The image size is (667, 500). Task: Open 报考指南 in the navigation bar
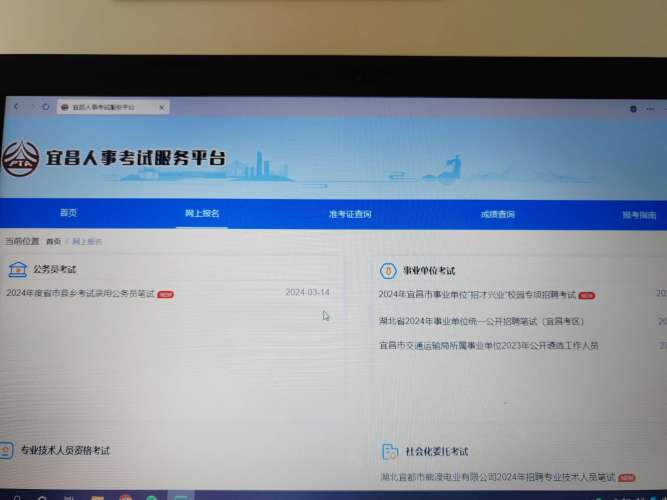[639, 215]
